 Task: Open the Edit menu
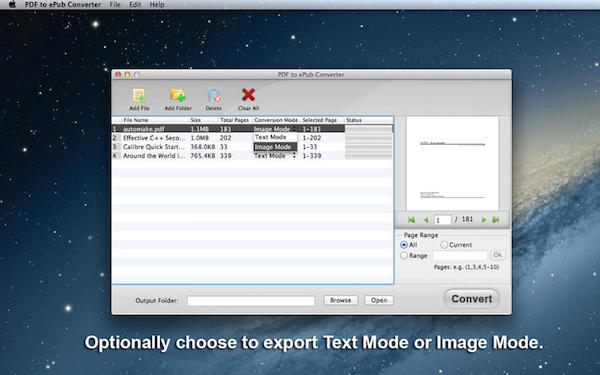[135, 5]
